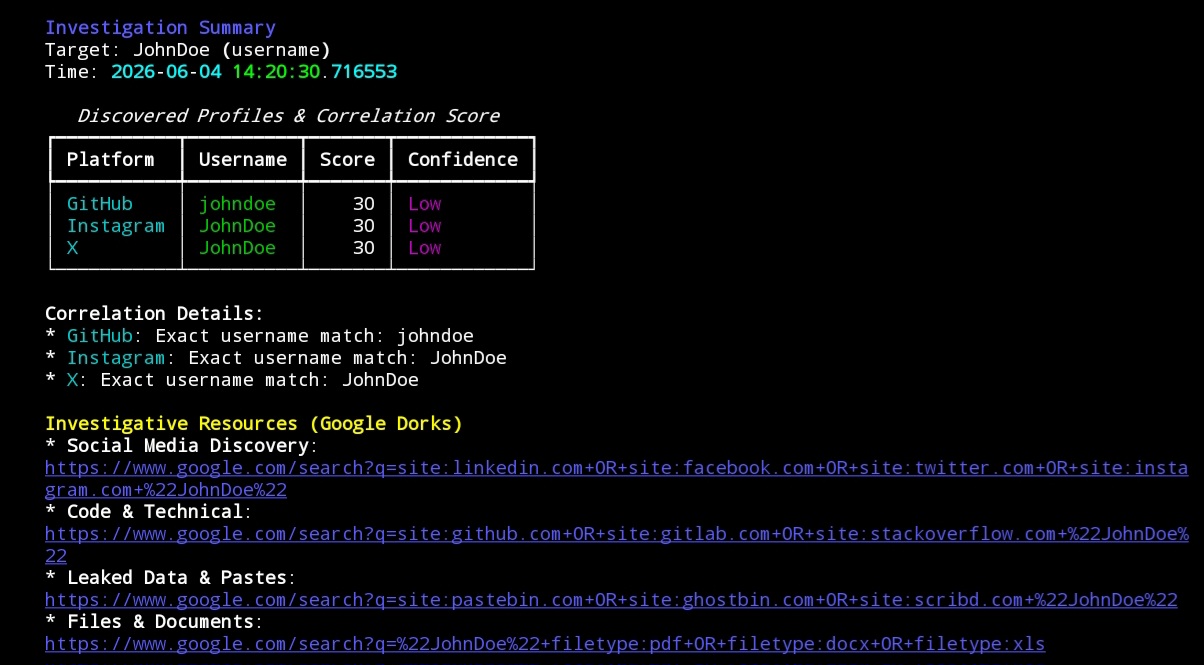Viewport: 1204px width, 665px height.
Task: Click the Correlation Details: heading
Action: [x=155, y=314]
